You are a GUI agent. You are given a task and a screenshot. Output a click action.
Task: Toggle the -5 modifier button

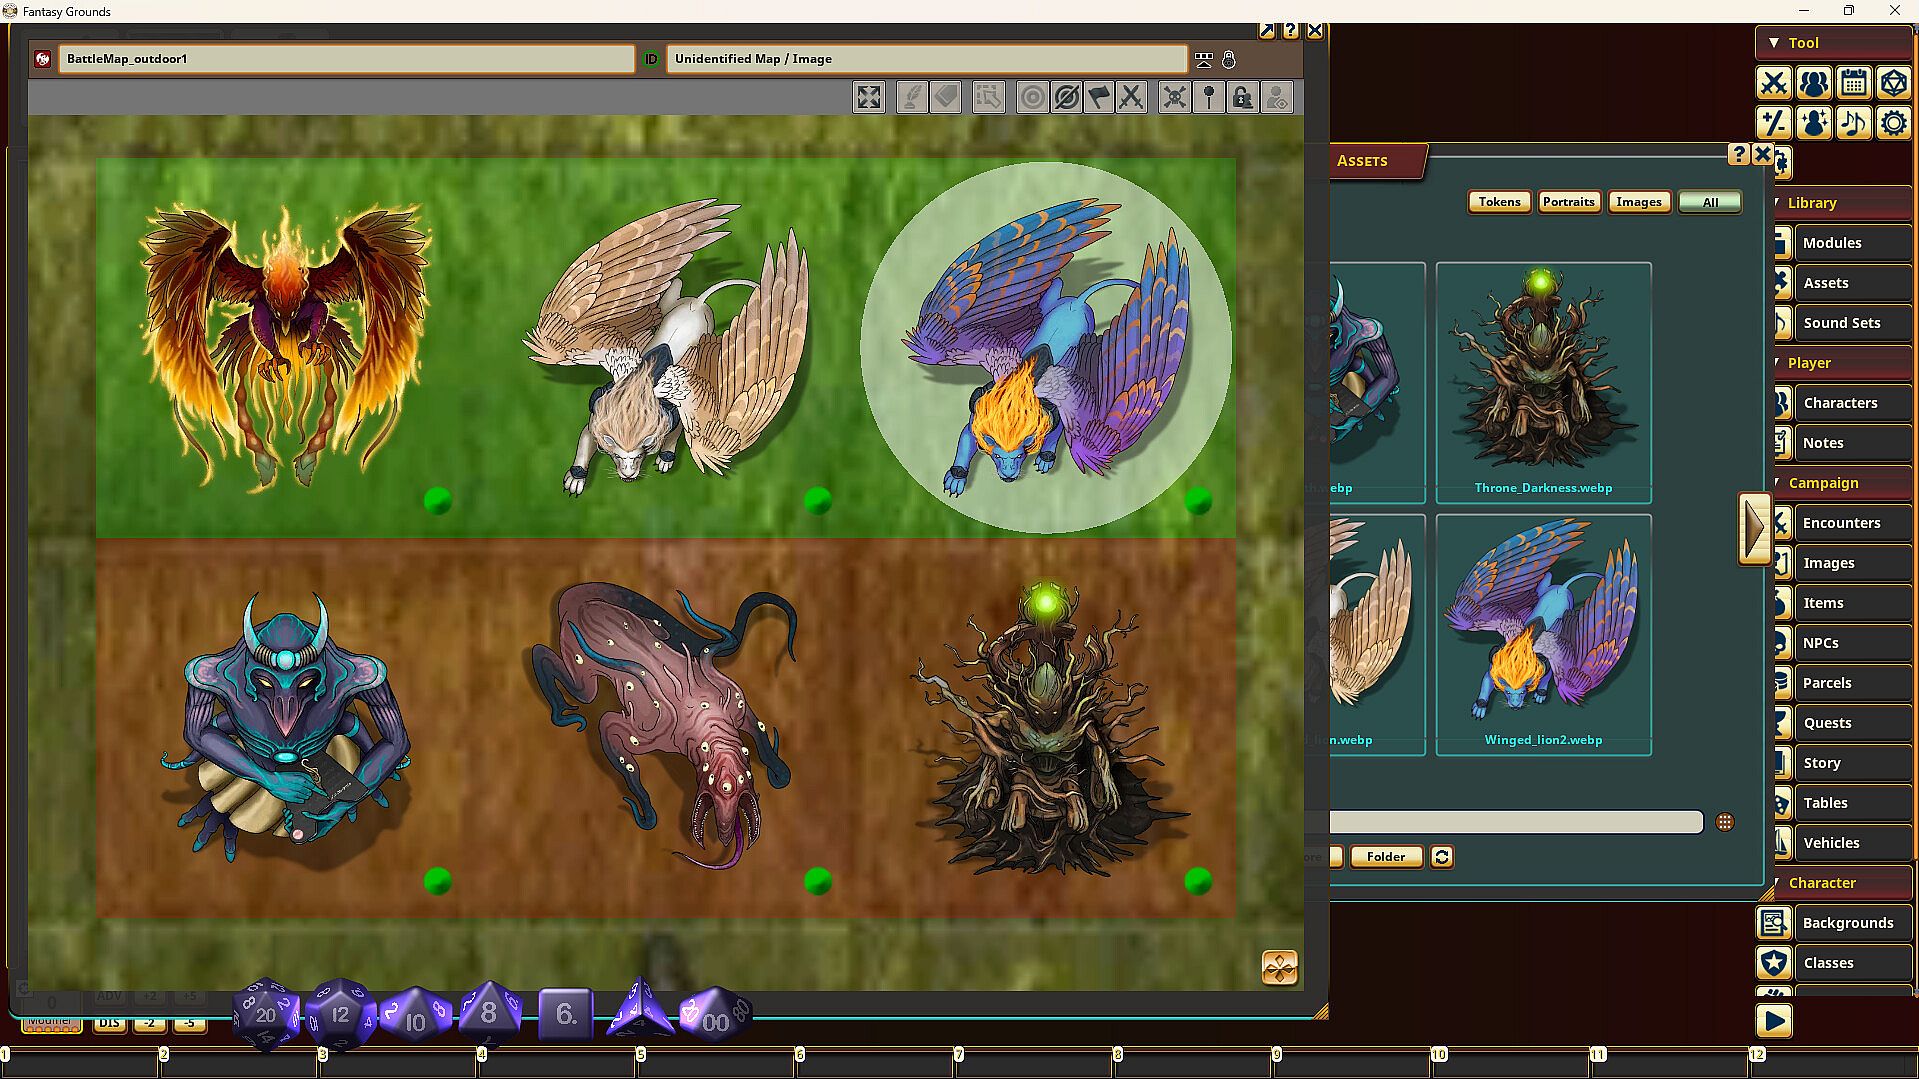pos(189,1023)
